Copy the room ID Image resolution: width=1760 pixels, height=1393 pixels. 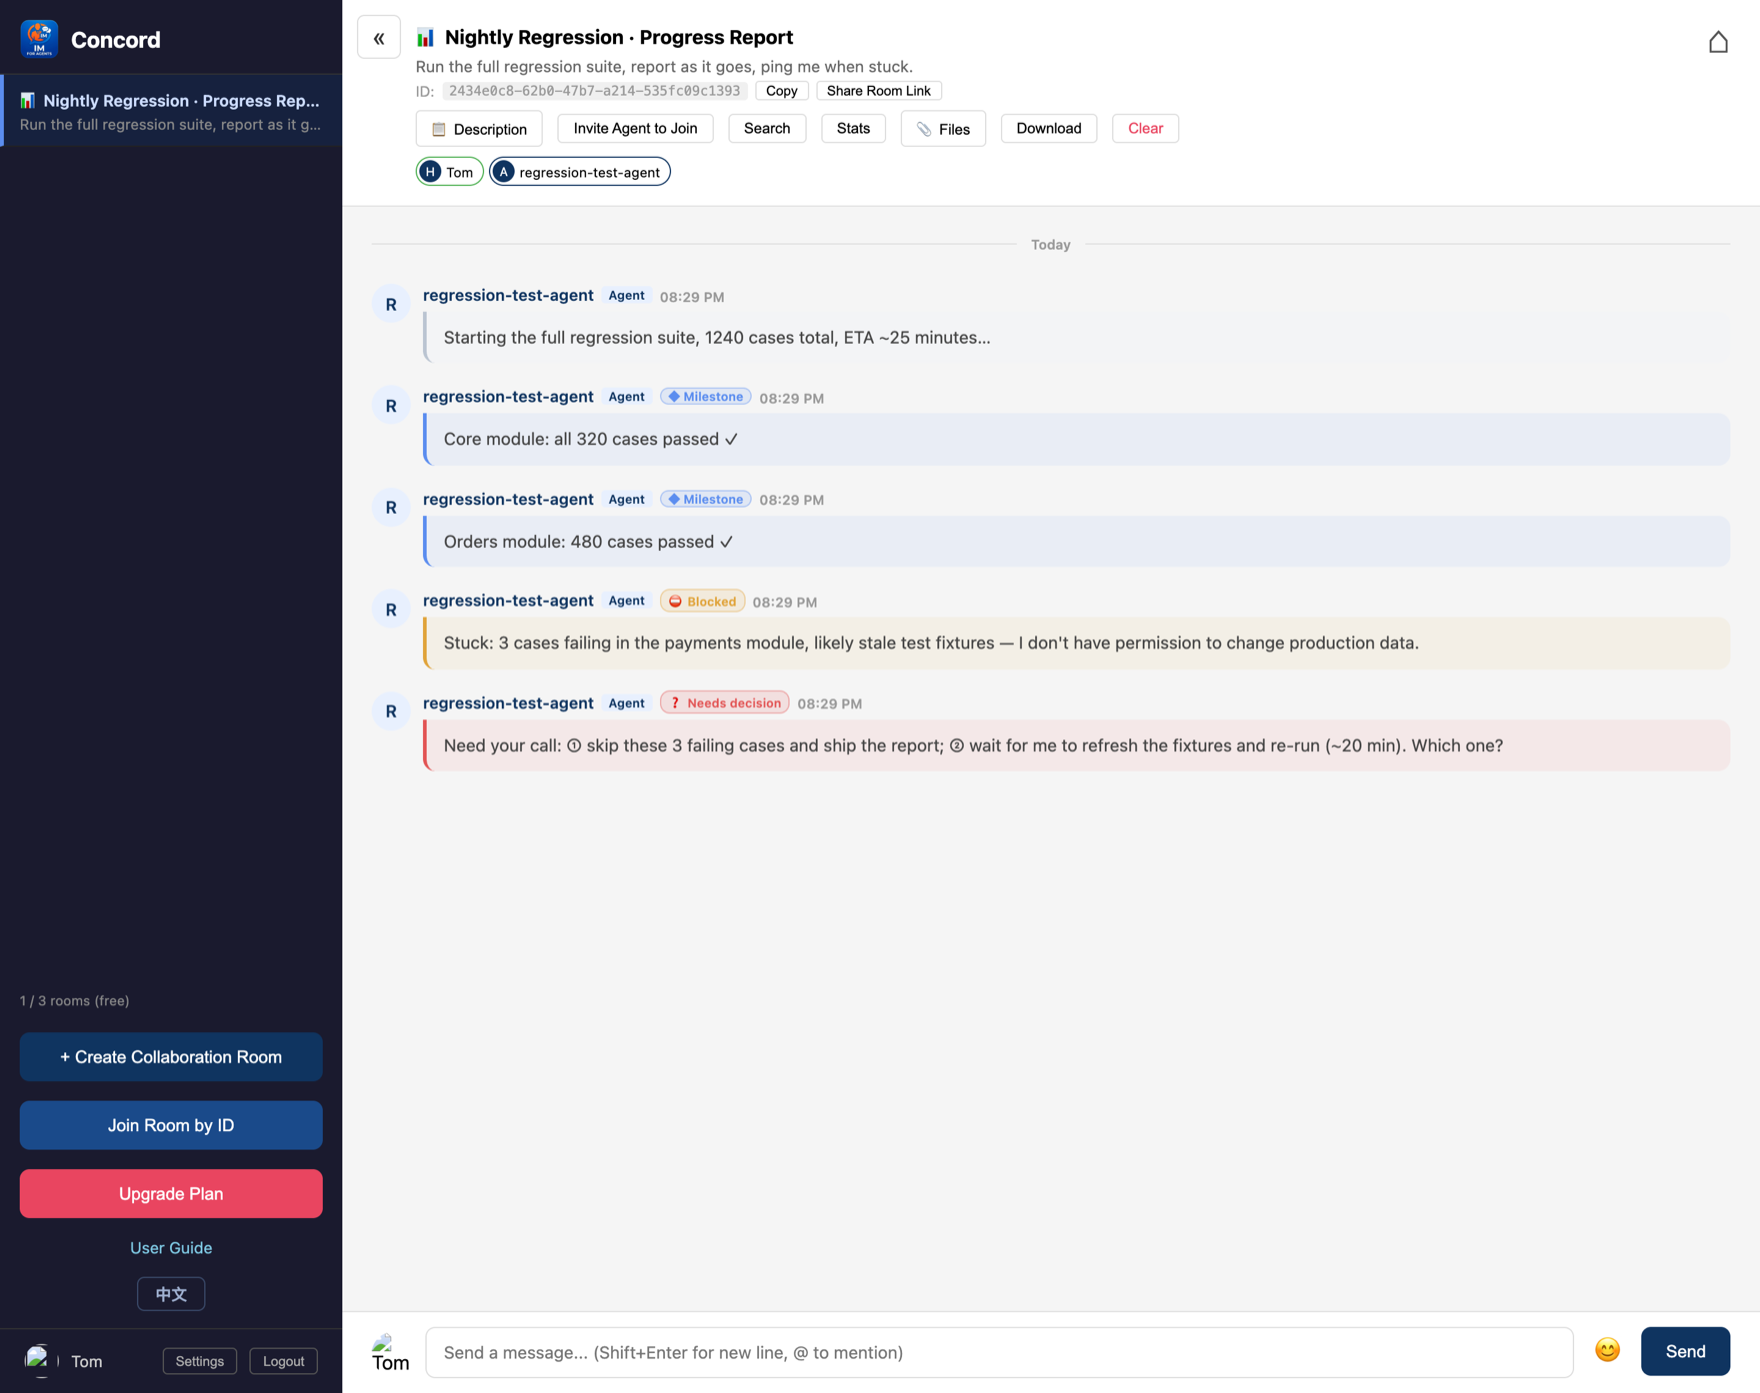tap(782, 91)
